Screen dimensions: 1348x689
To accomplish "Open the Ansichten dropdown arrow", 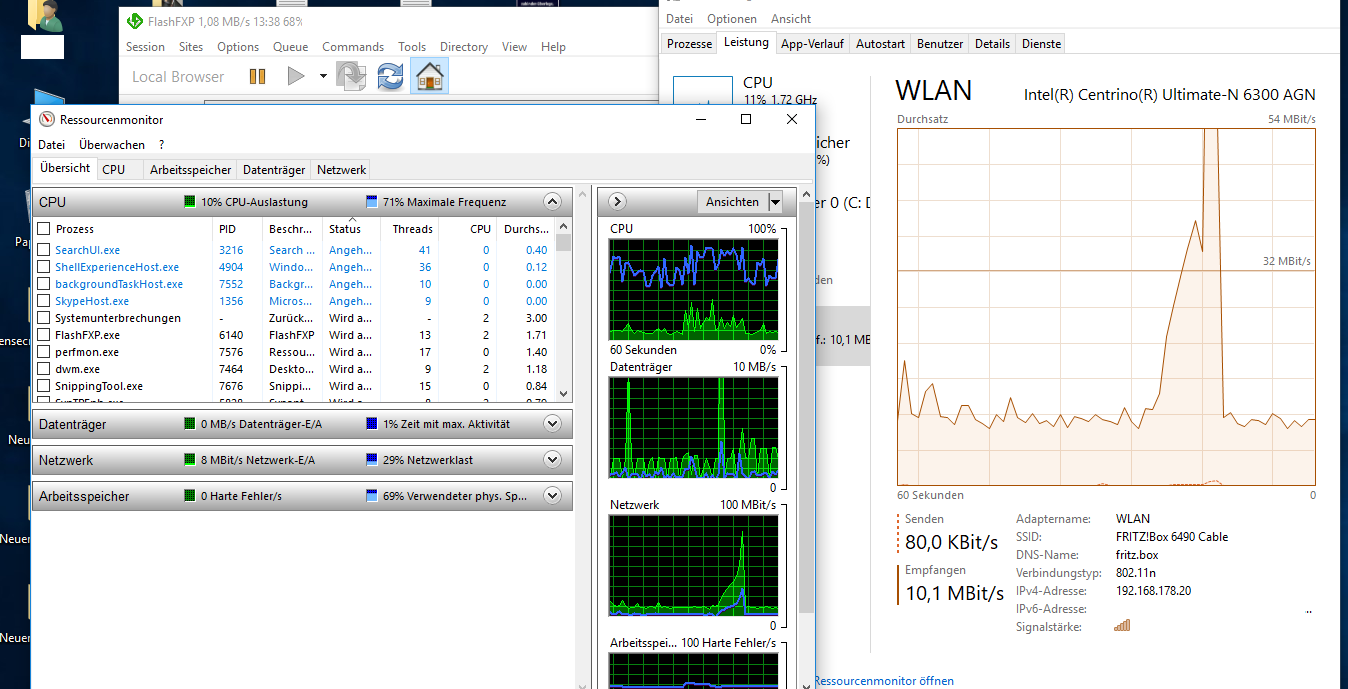I will point(775,202).
